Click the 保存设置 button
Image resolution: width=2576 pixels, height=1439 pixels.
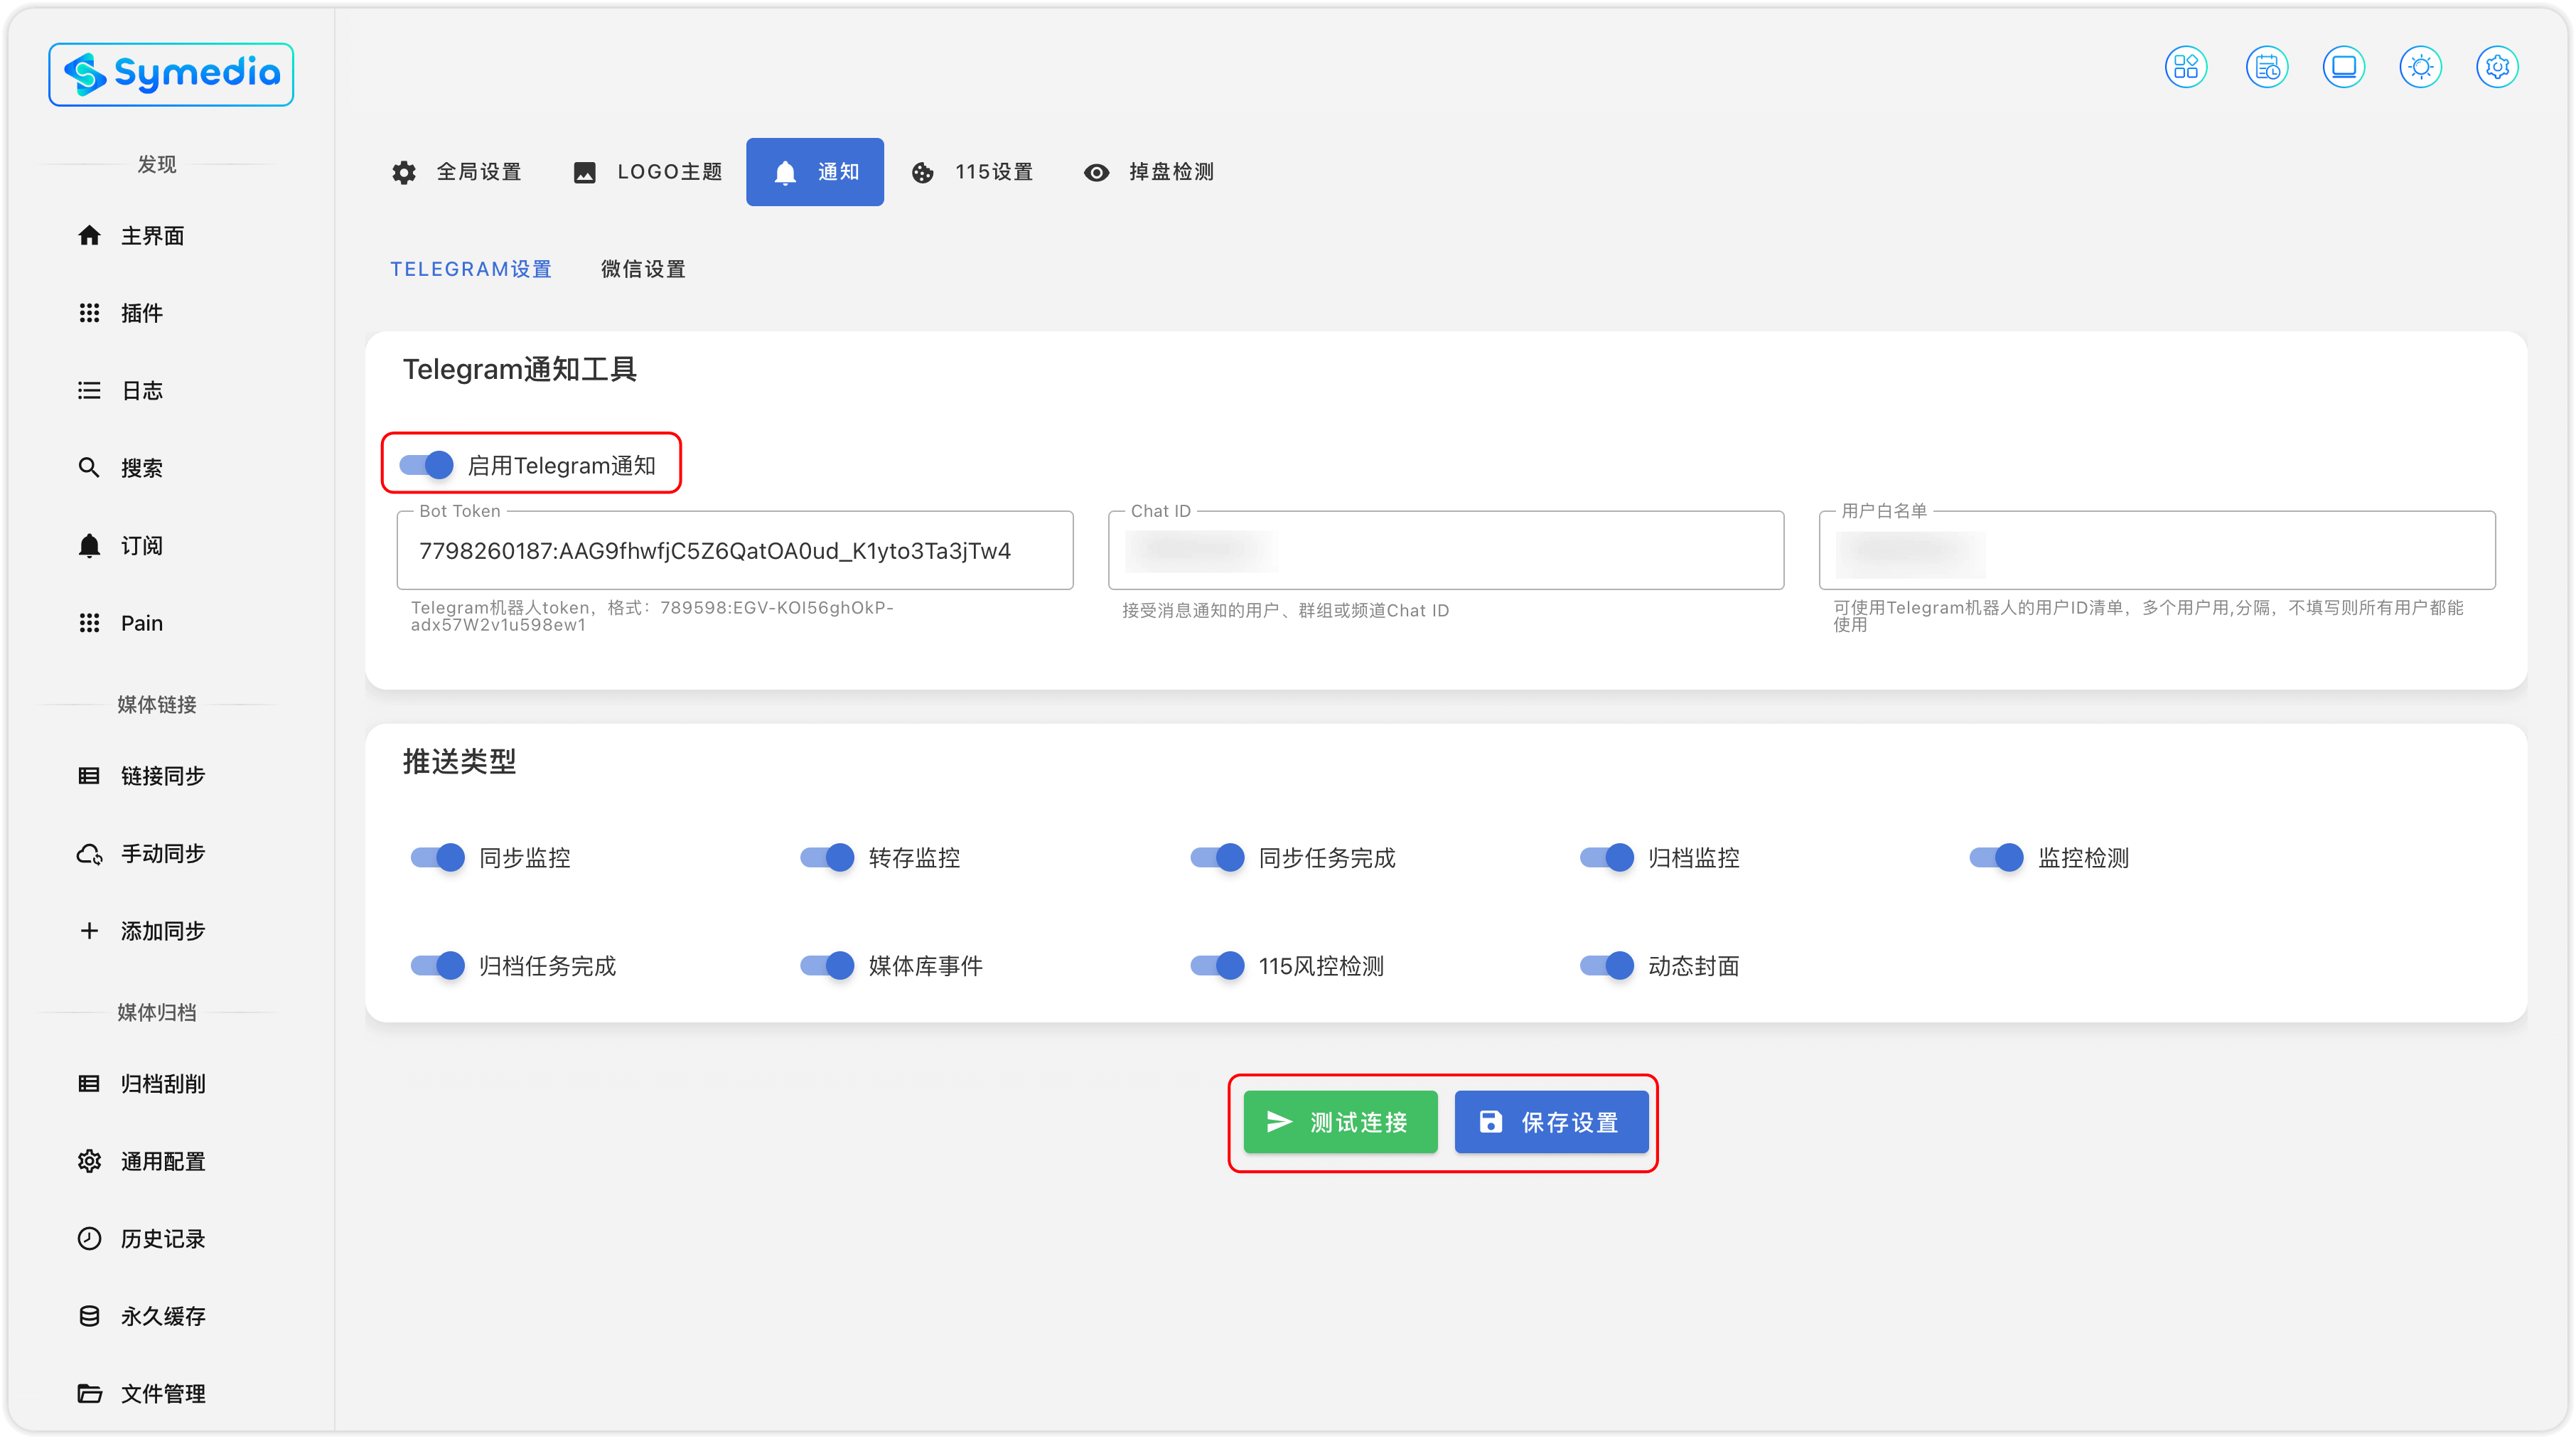click(1551, 1122)
